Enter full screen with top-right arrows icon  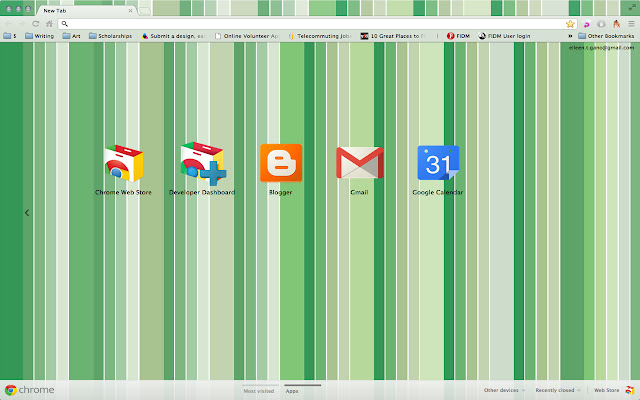tap(633, 7)
